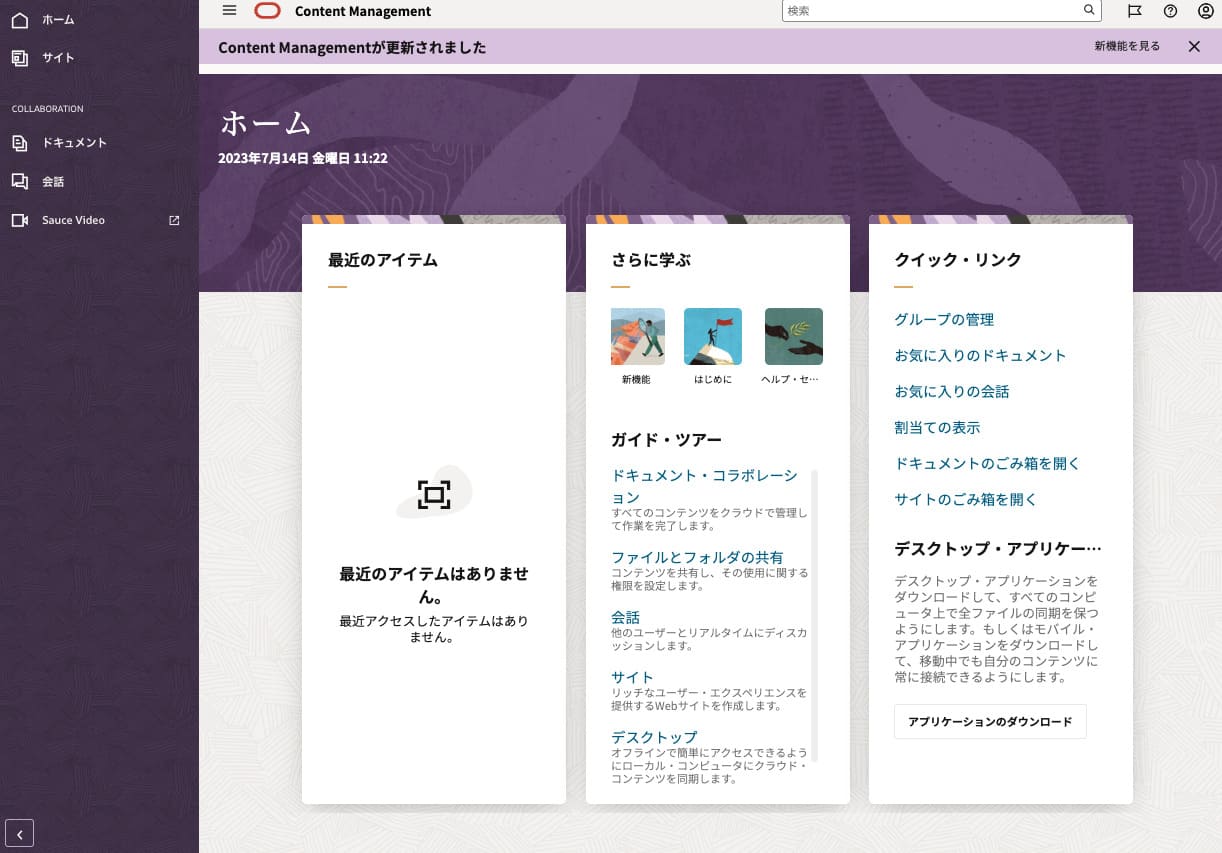The image size is (1222, 853).
Task: Open ドキュメント from the sidebar icon
Action: (x=20, y=142)
